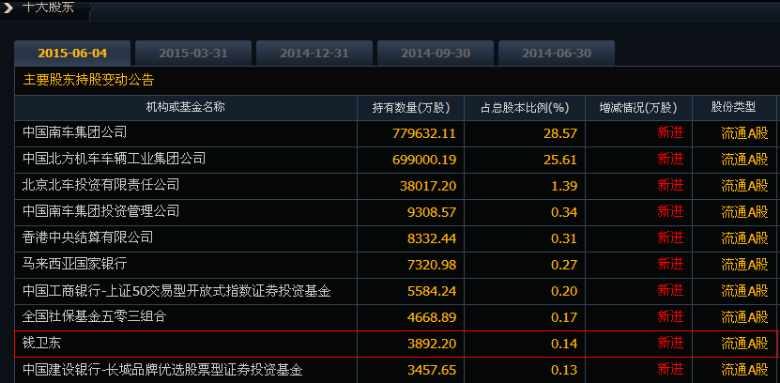Click 流通A股 in the 香港中央结算有限公司 row
Image resolution: width=780 pixels, height=383 pixels.
pos(745,238)
